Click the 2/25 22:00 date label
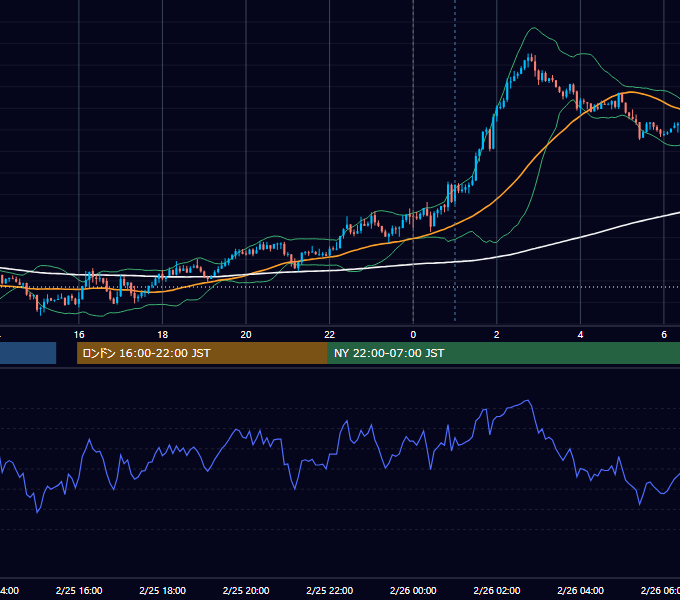 330,590
